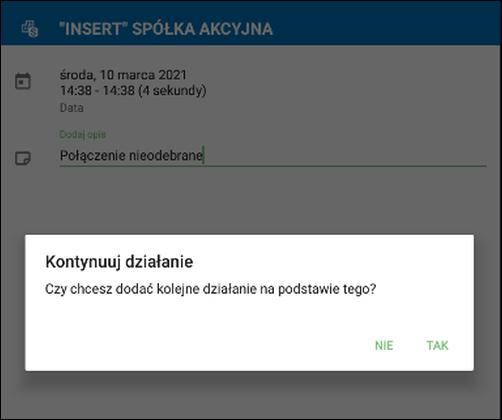Click the "Data" label under the time
Screen dimensions: 502x420
71,108
